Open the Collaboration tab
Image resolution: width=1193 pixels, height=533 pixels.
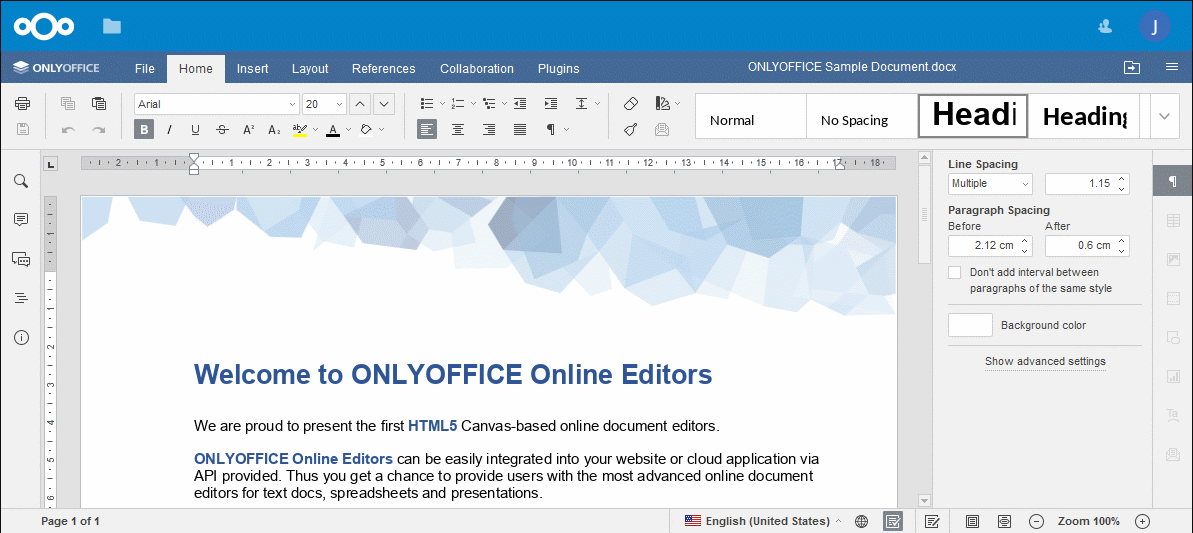pos(476,69)
